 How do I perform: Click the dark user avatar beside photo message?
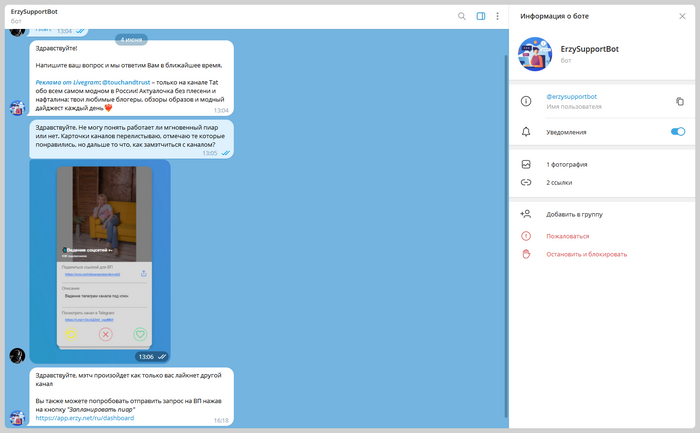(x=17, y=356)
